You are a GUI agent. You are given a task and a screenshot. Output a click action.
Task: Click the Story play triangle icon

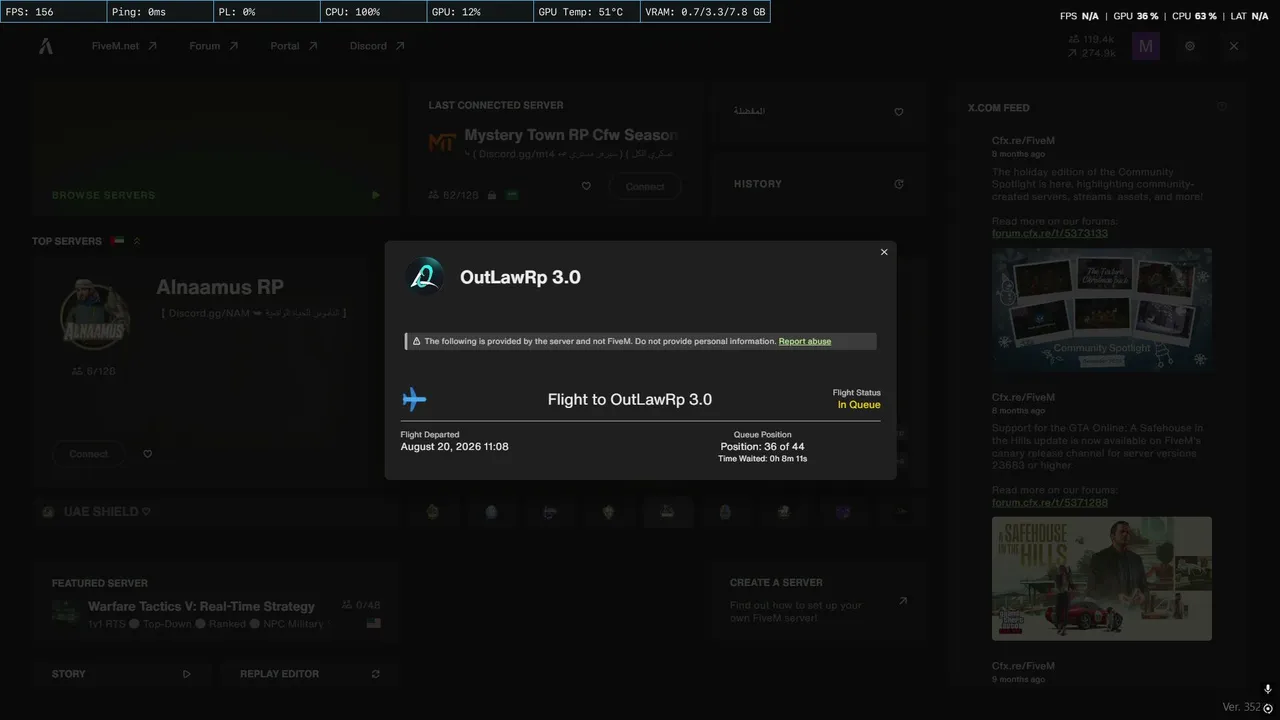pos(187,674)
